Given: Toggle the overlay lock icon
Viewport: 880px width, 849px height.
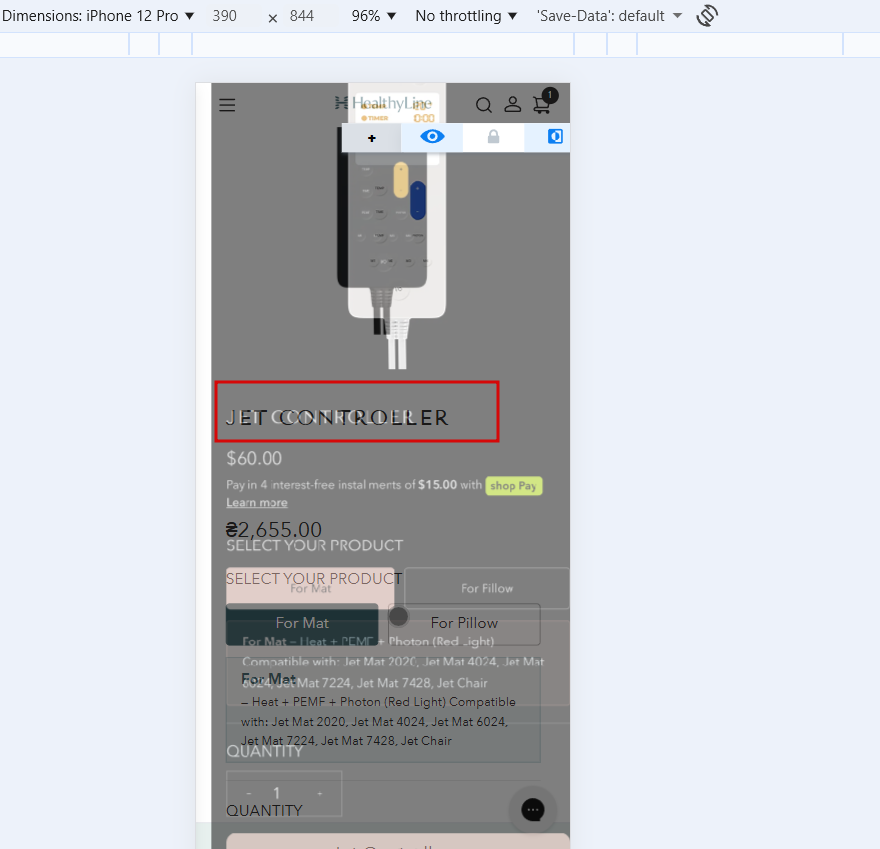Looking at the screenshot, I should click(x=493, y=137).
